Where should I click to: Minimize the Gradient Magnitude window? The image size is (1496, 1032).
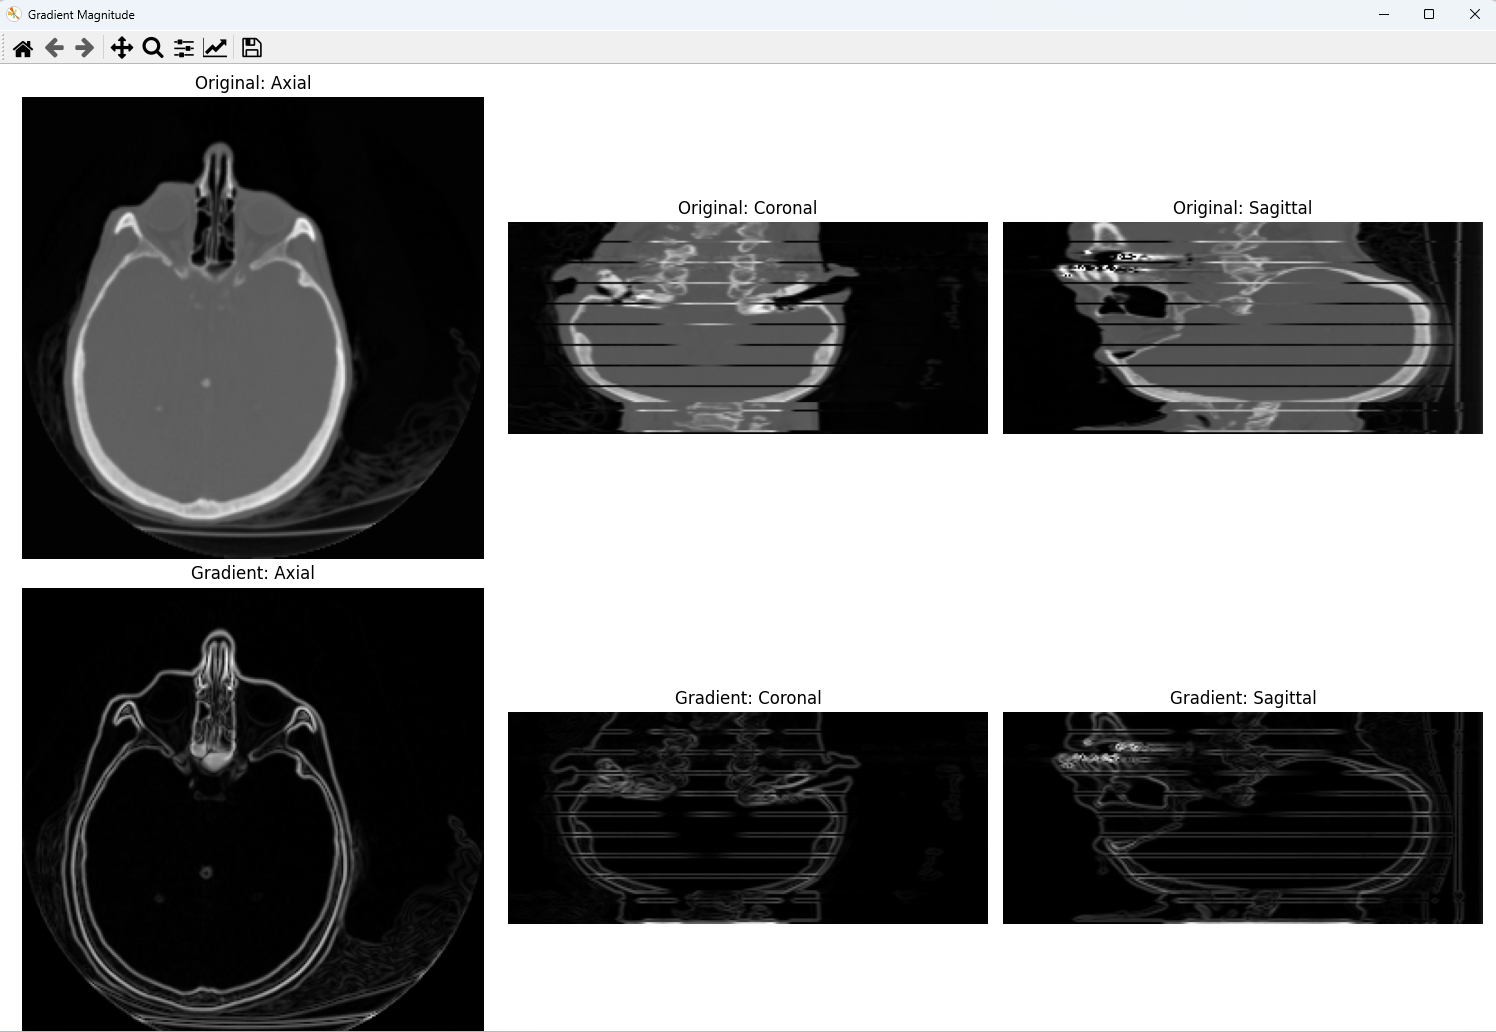point(1384,14)
